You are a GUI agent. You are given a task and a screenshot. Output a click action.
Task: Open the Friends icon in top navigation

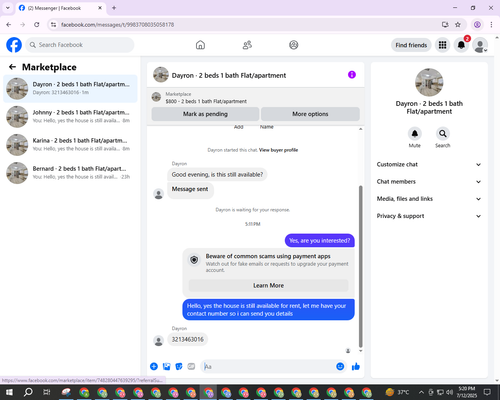point(247,45)
